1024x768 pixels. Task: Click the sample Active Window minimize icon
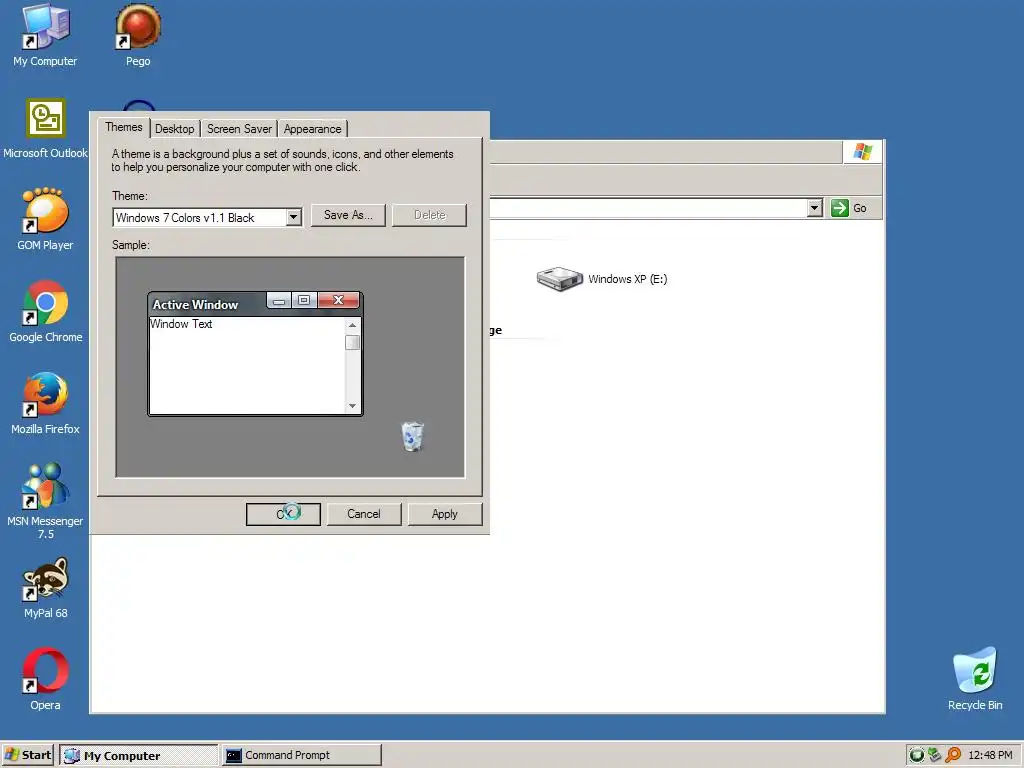[x=279, y=300]
